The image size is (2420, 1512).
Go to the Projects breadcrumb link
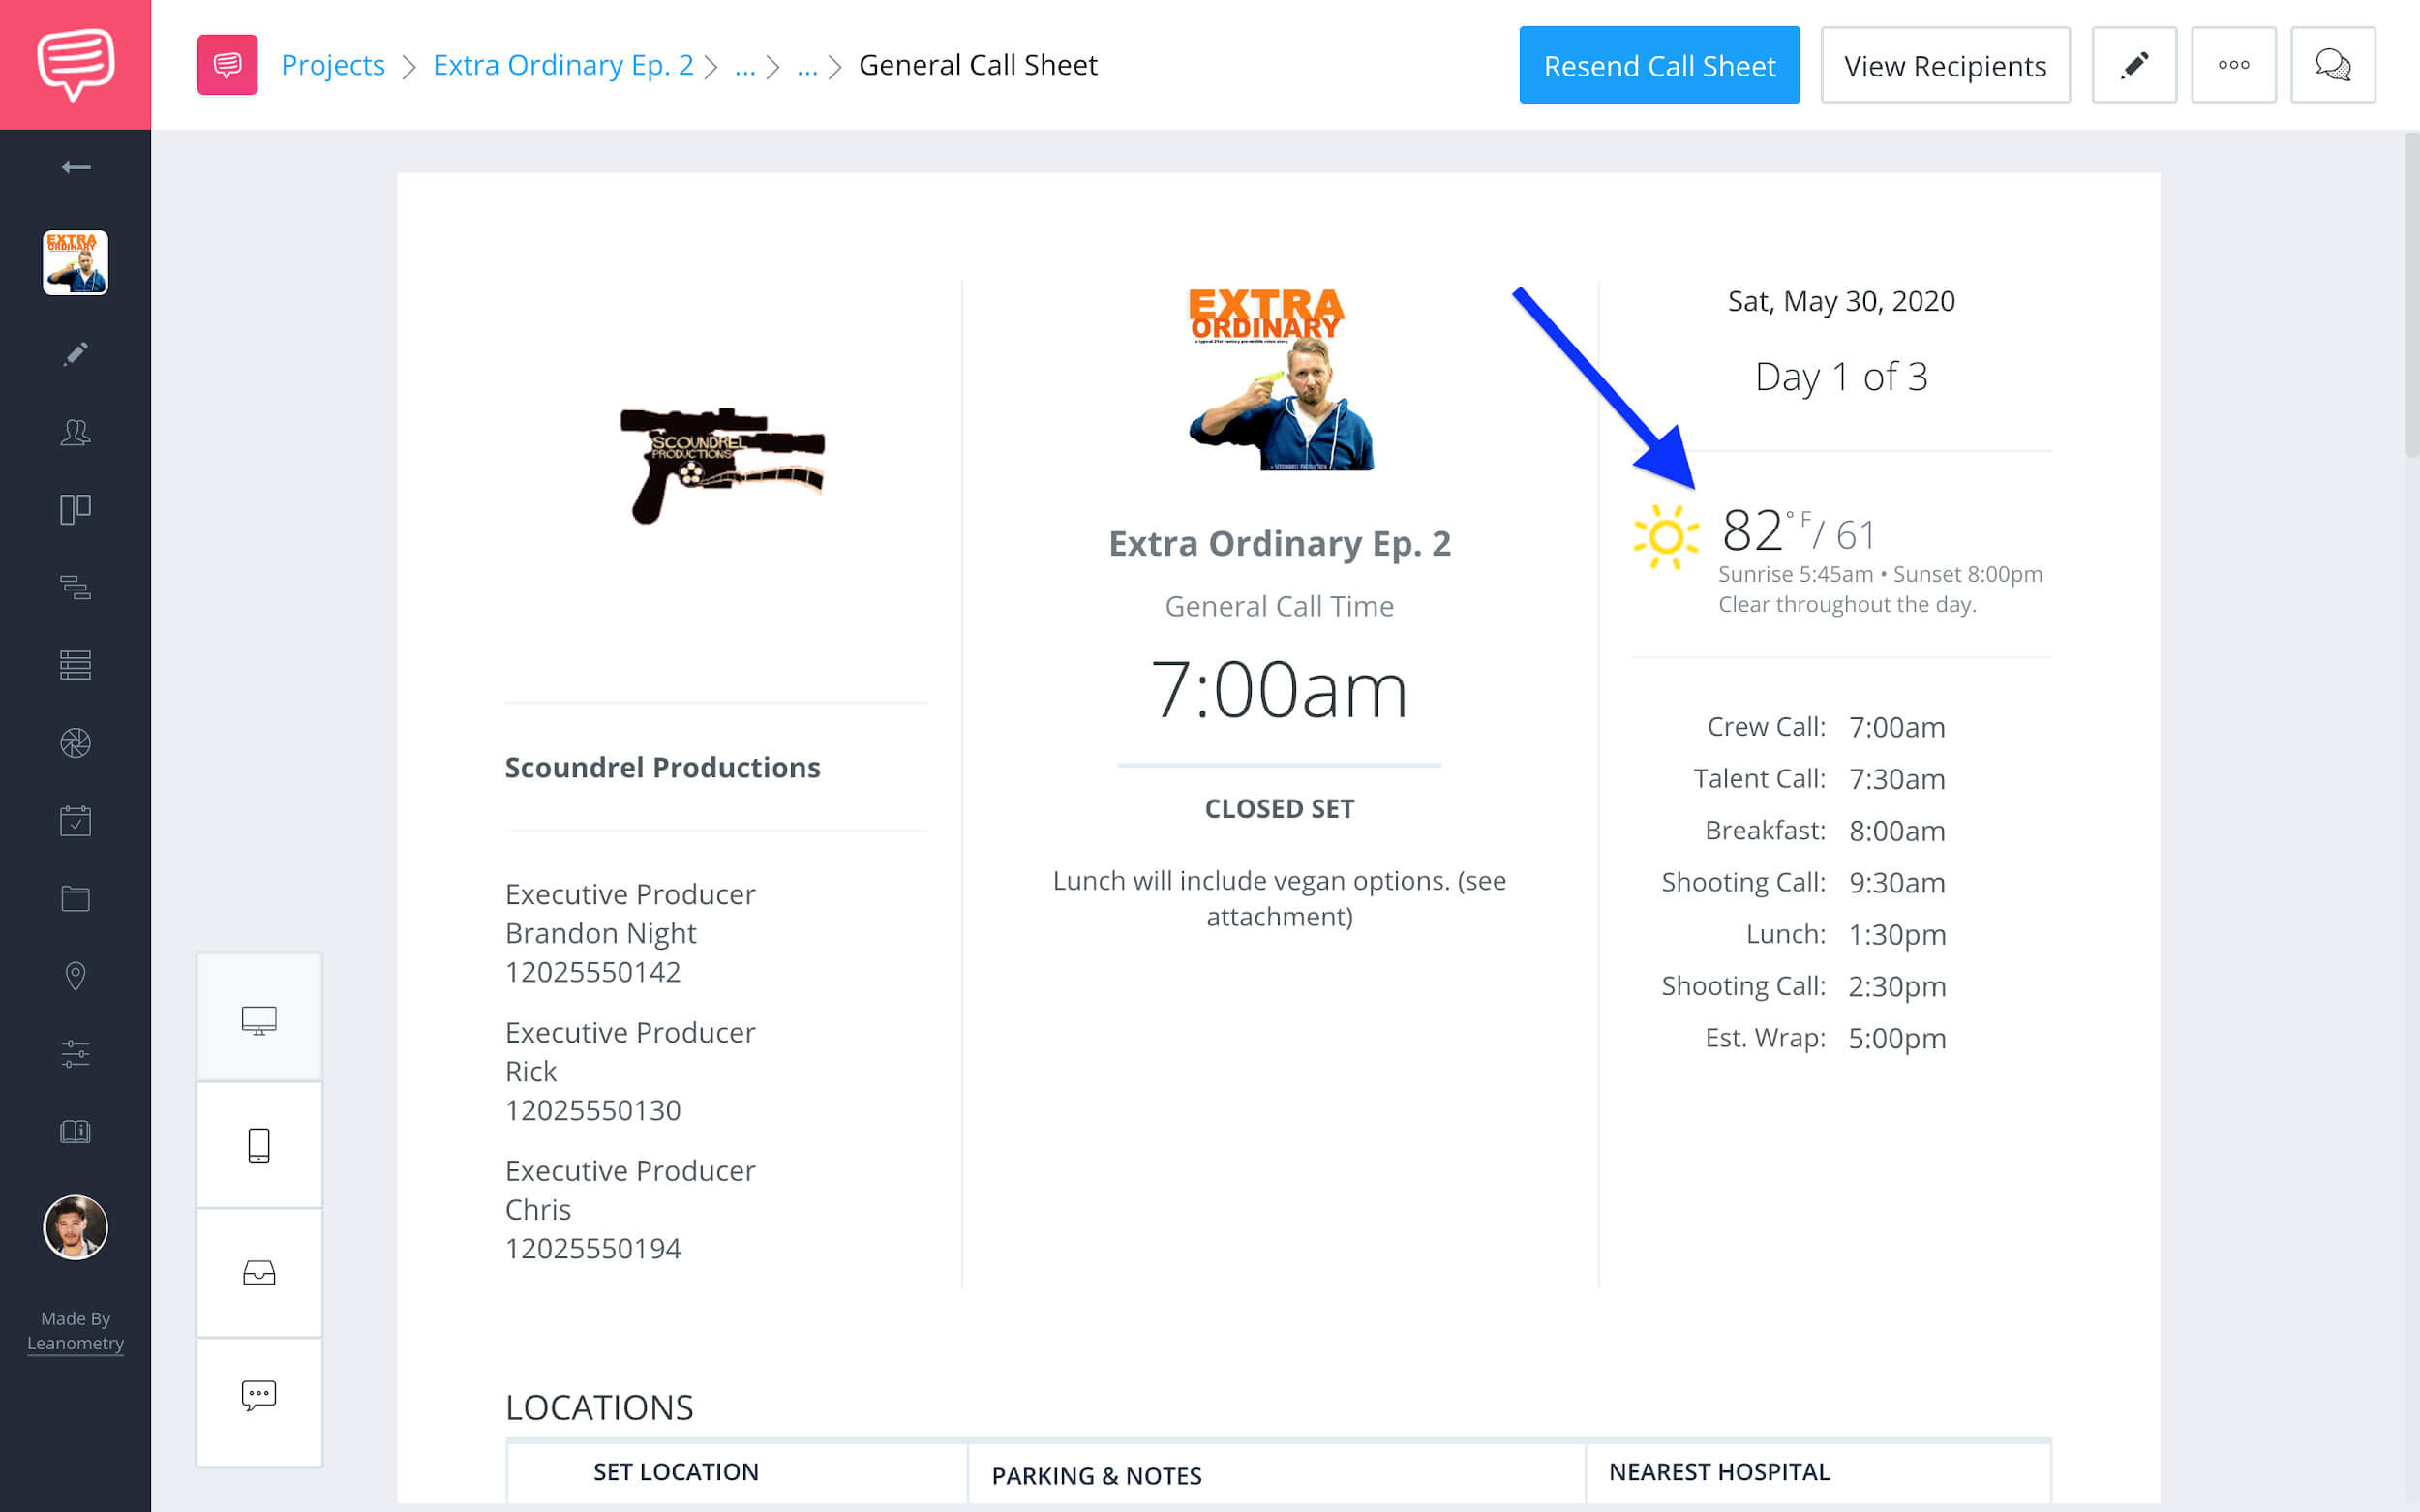[x=333, y=65]
